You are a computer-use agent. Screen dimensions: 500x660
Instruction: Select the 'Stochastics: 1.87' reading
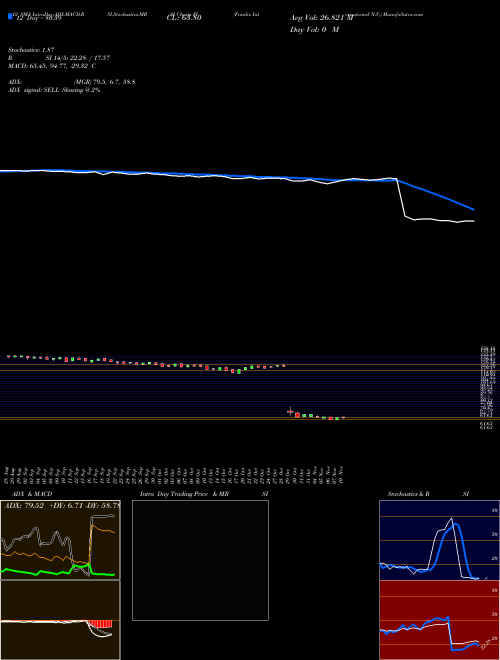tap(31, 50)
